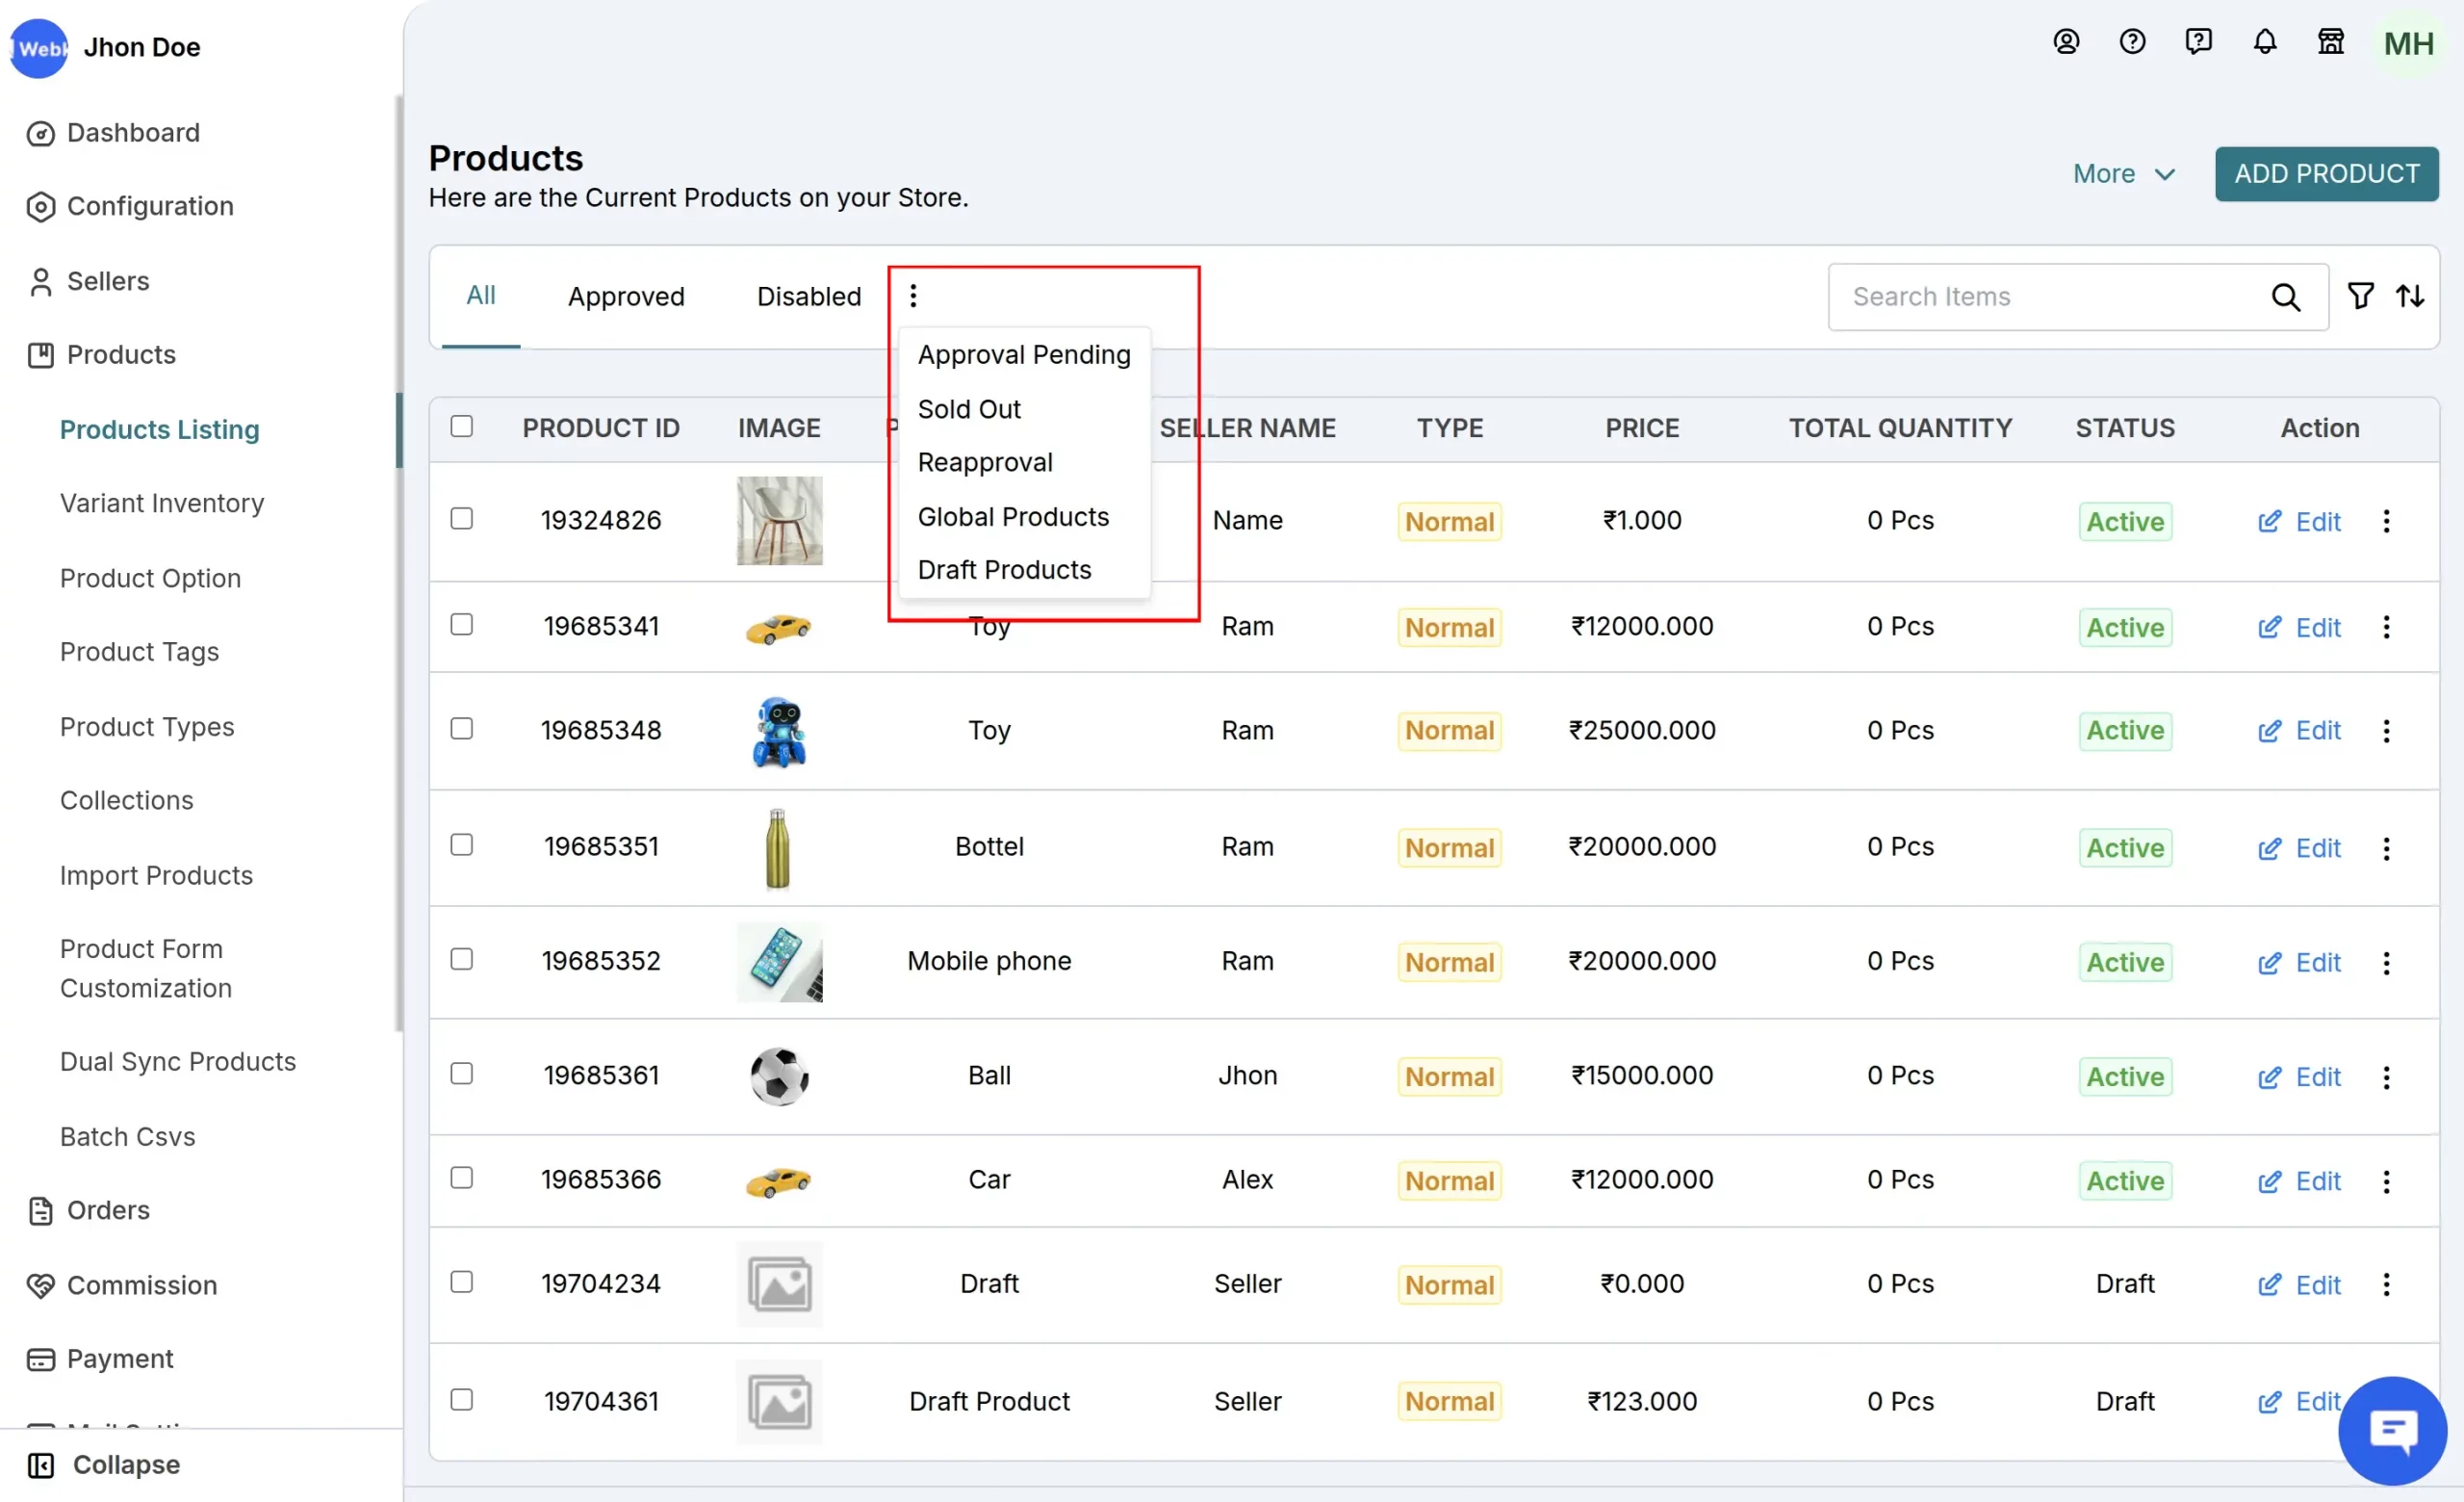Click the ADD PRODUCT button
Image resolution: width=2464 pixels, height=1502 pixels.
click(x=2326, y=174)
